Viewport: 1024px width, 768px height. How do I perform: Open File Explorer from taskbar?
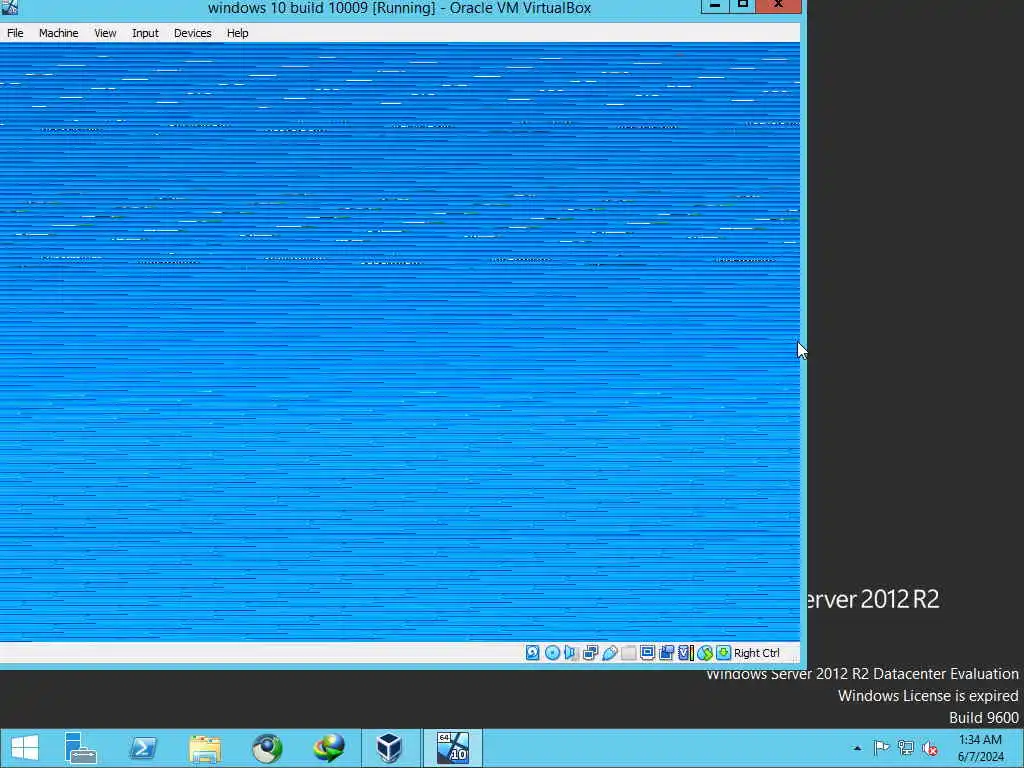(205, 748)
